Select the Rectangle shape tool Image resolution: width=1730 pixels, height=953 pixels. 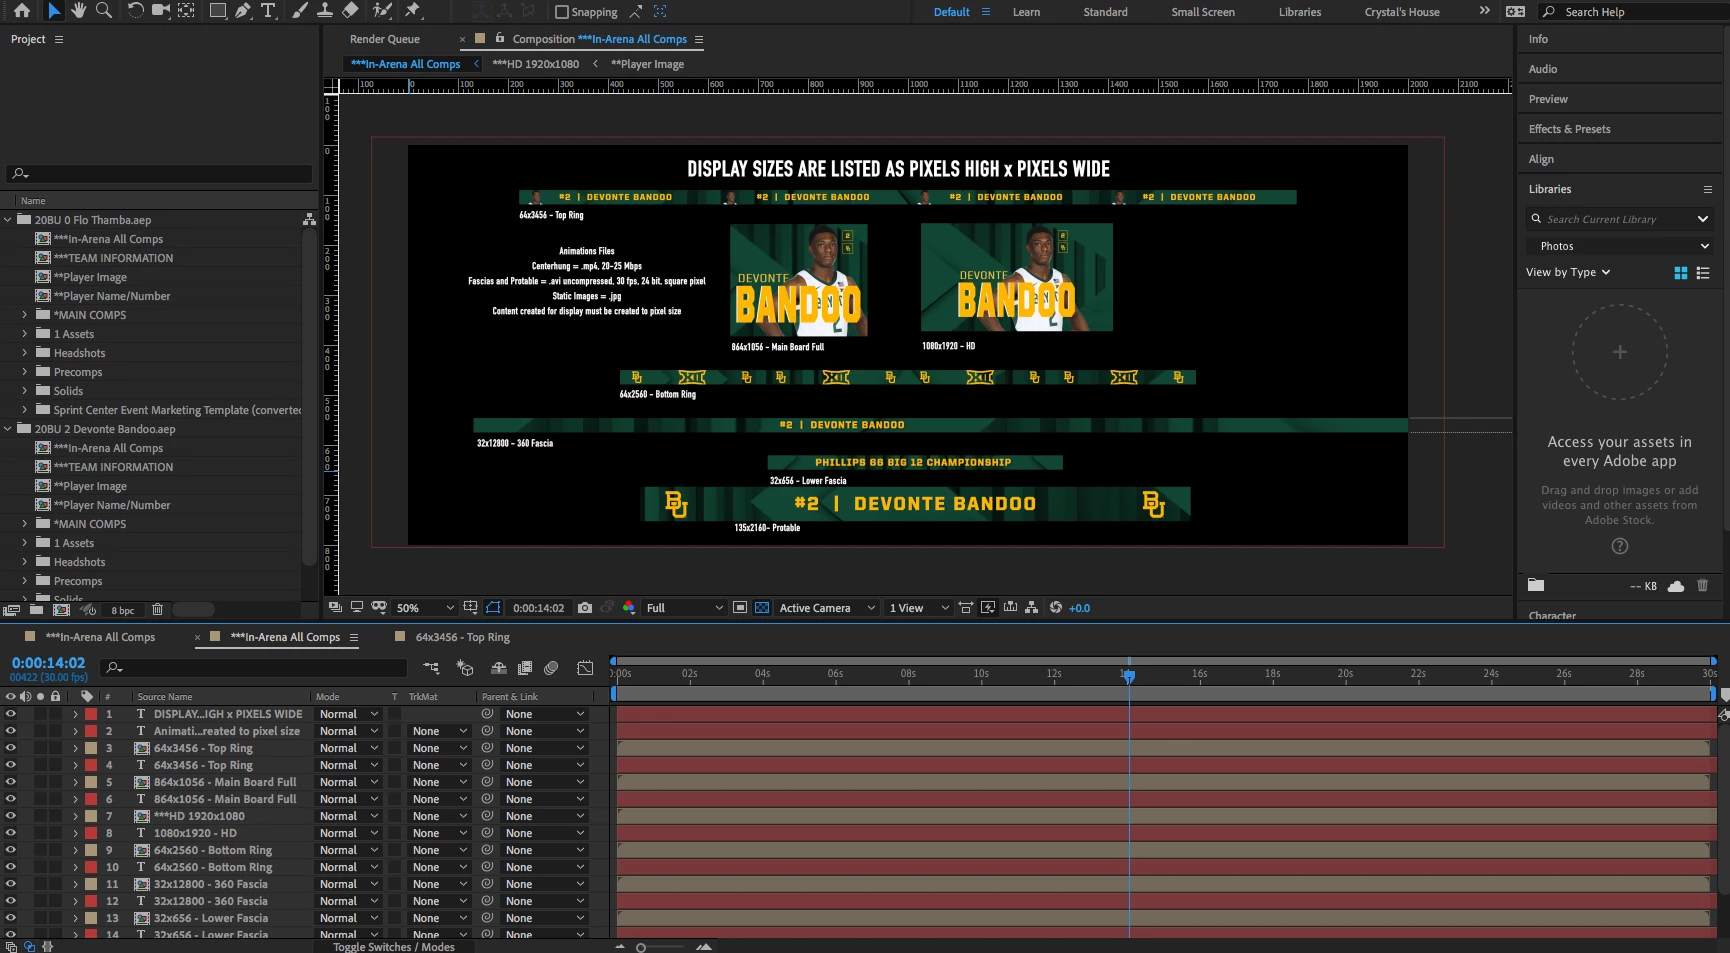pos(217,10)
